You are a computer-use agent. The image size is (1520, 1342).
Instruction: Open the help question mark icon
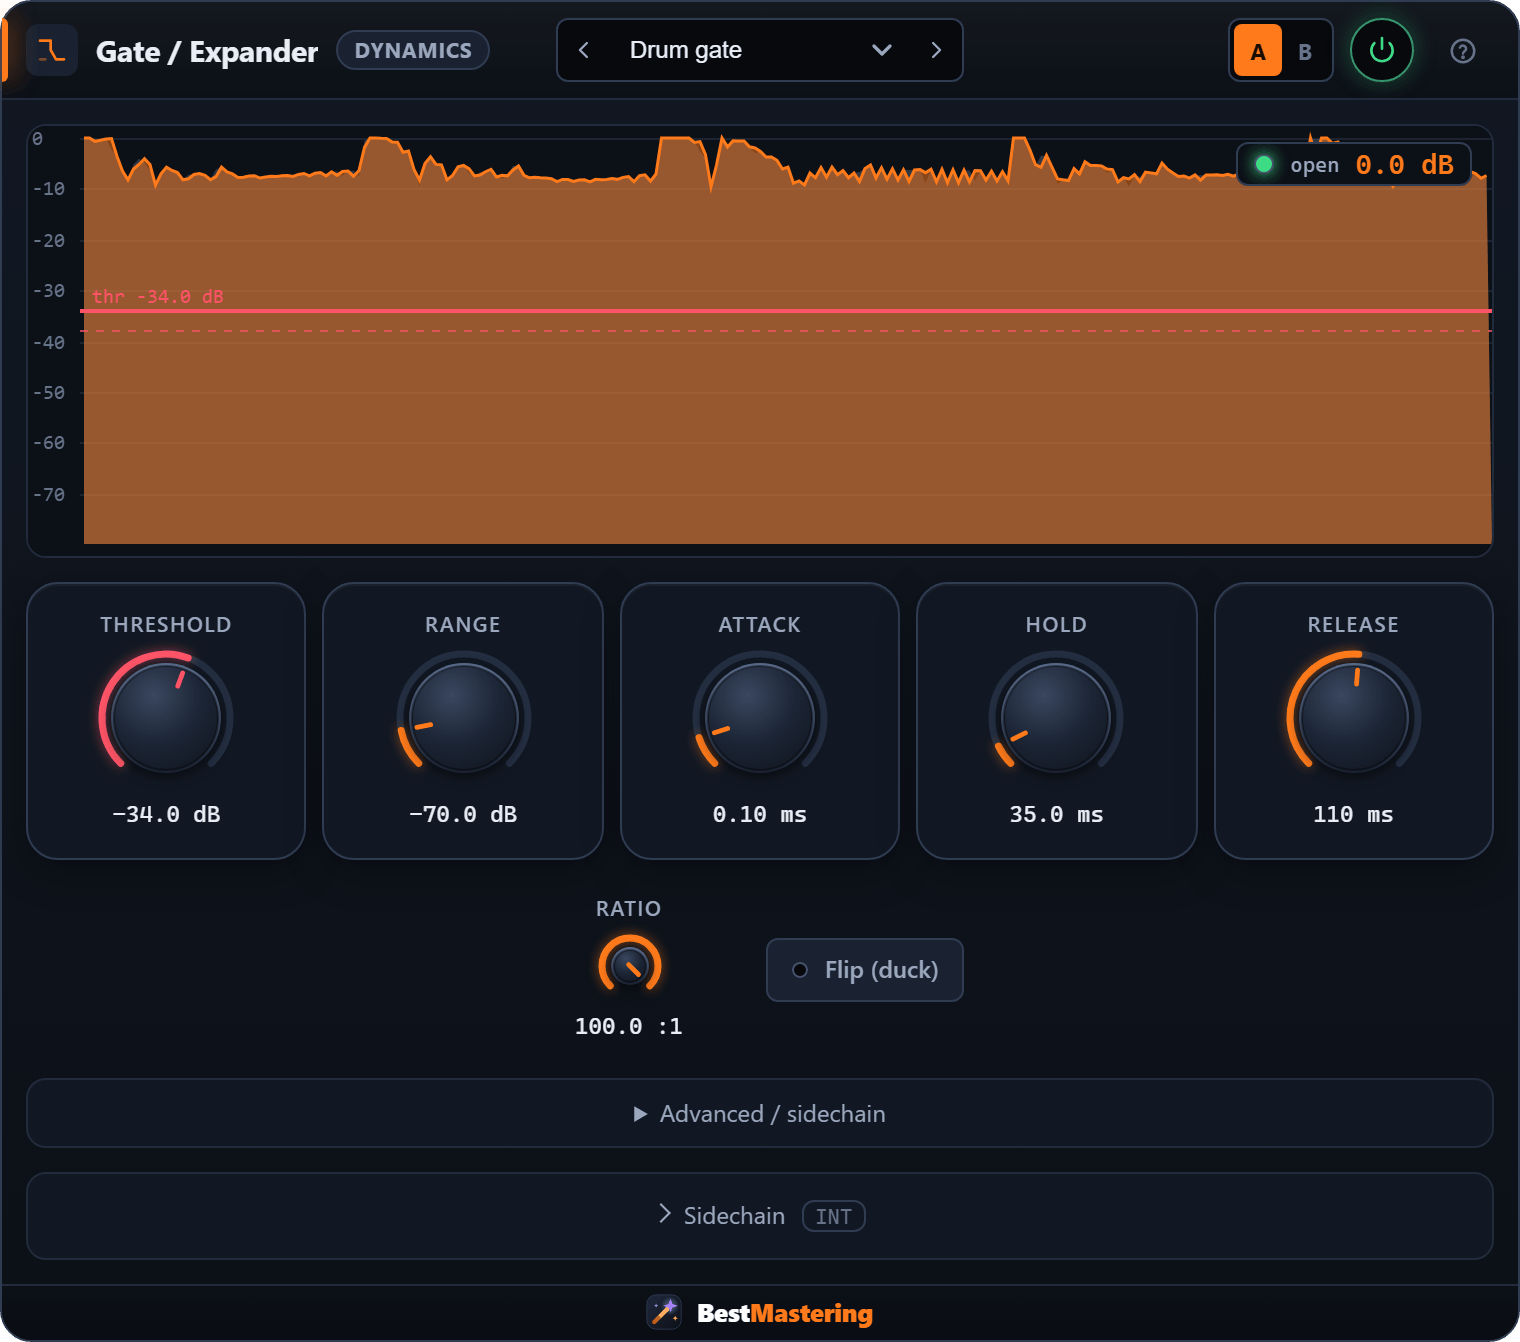click(1462, 51)
